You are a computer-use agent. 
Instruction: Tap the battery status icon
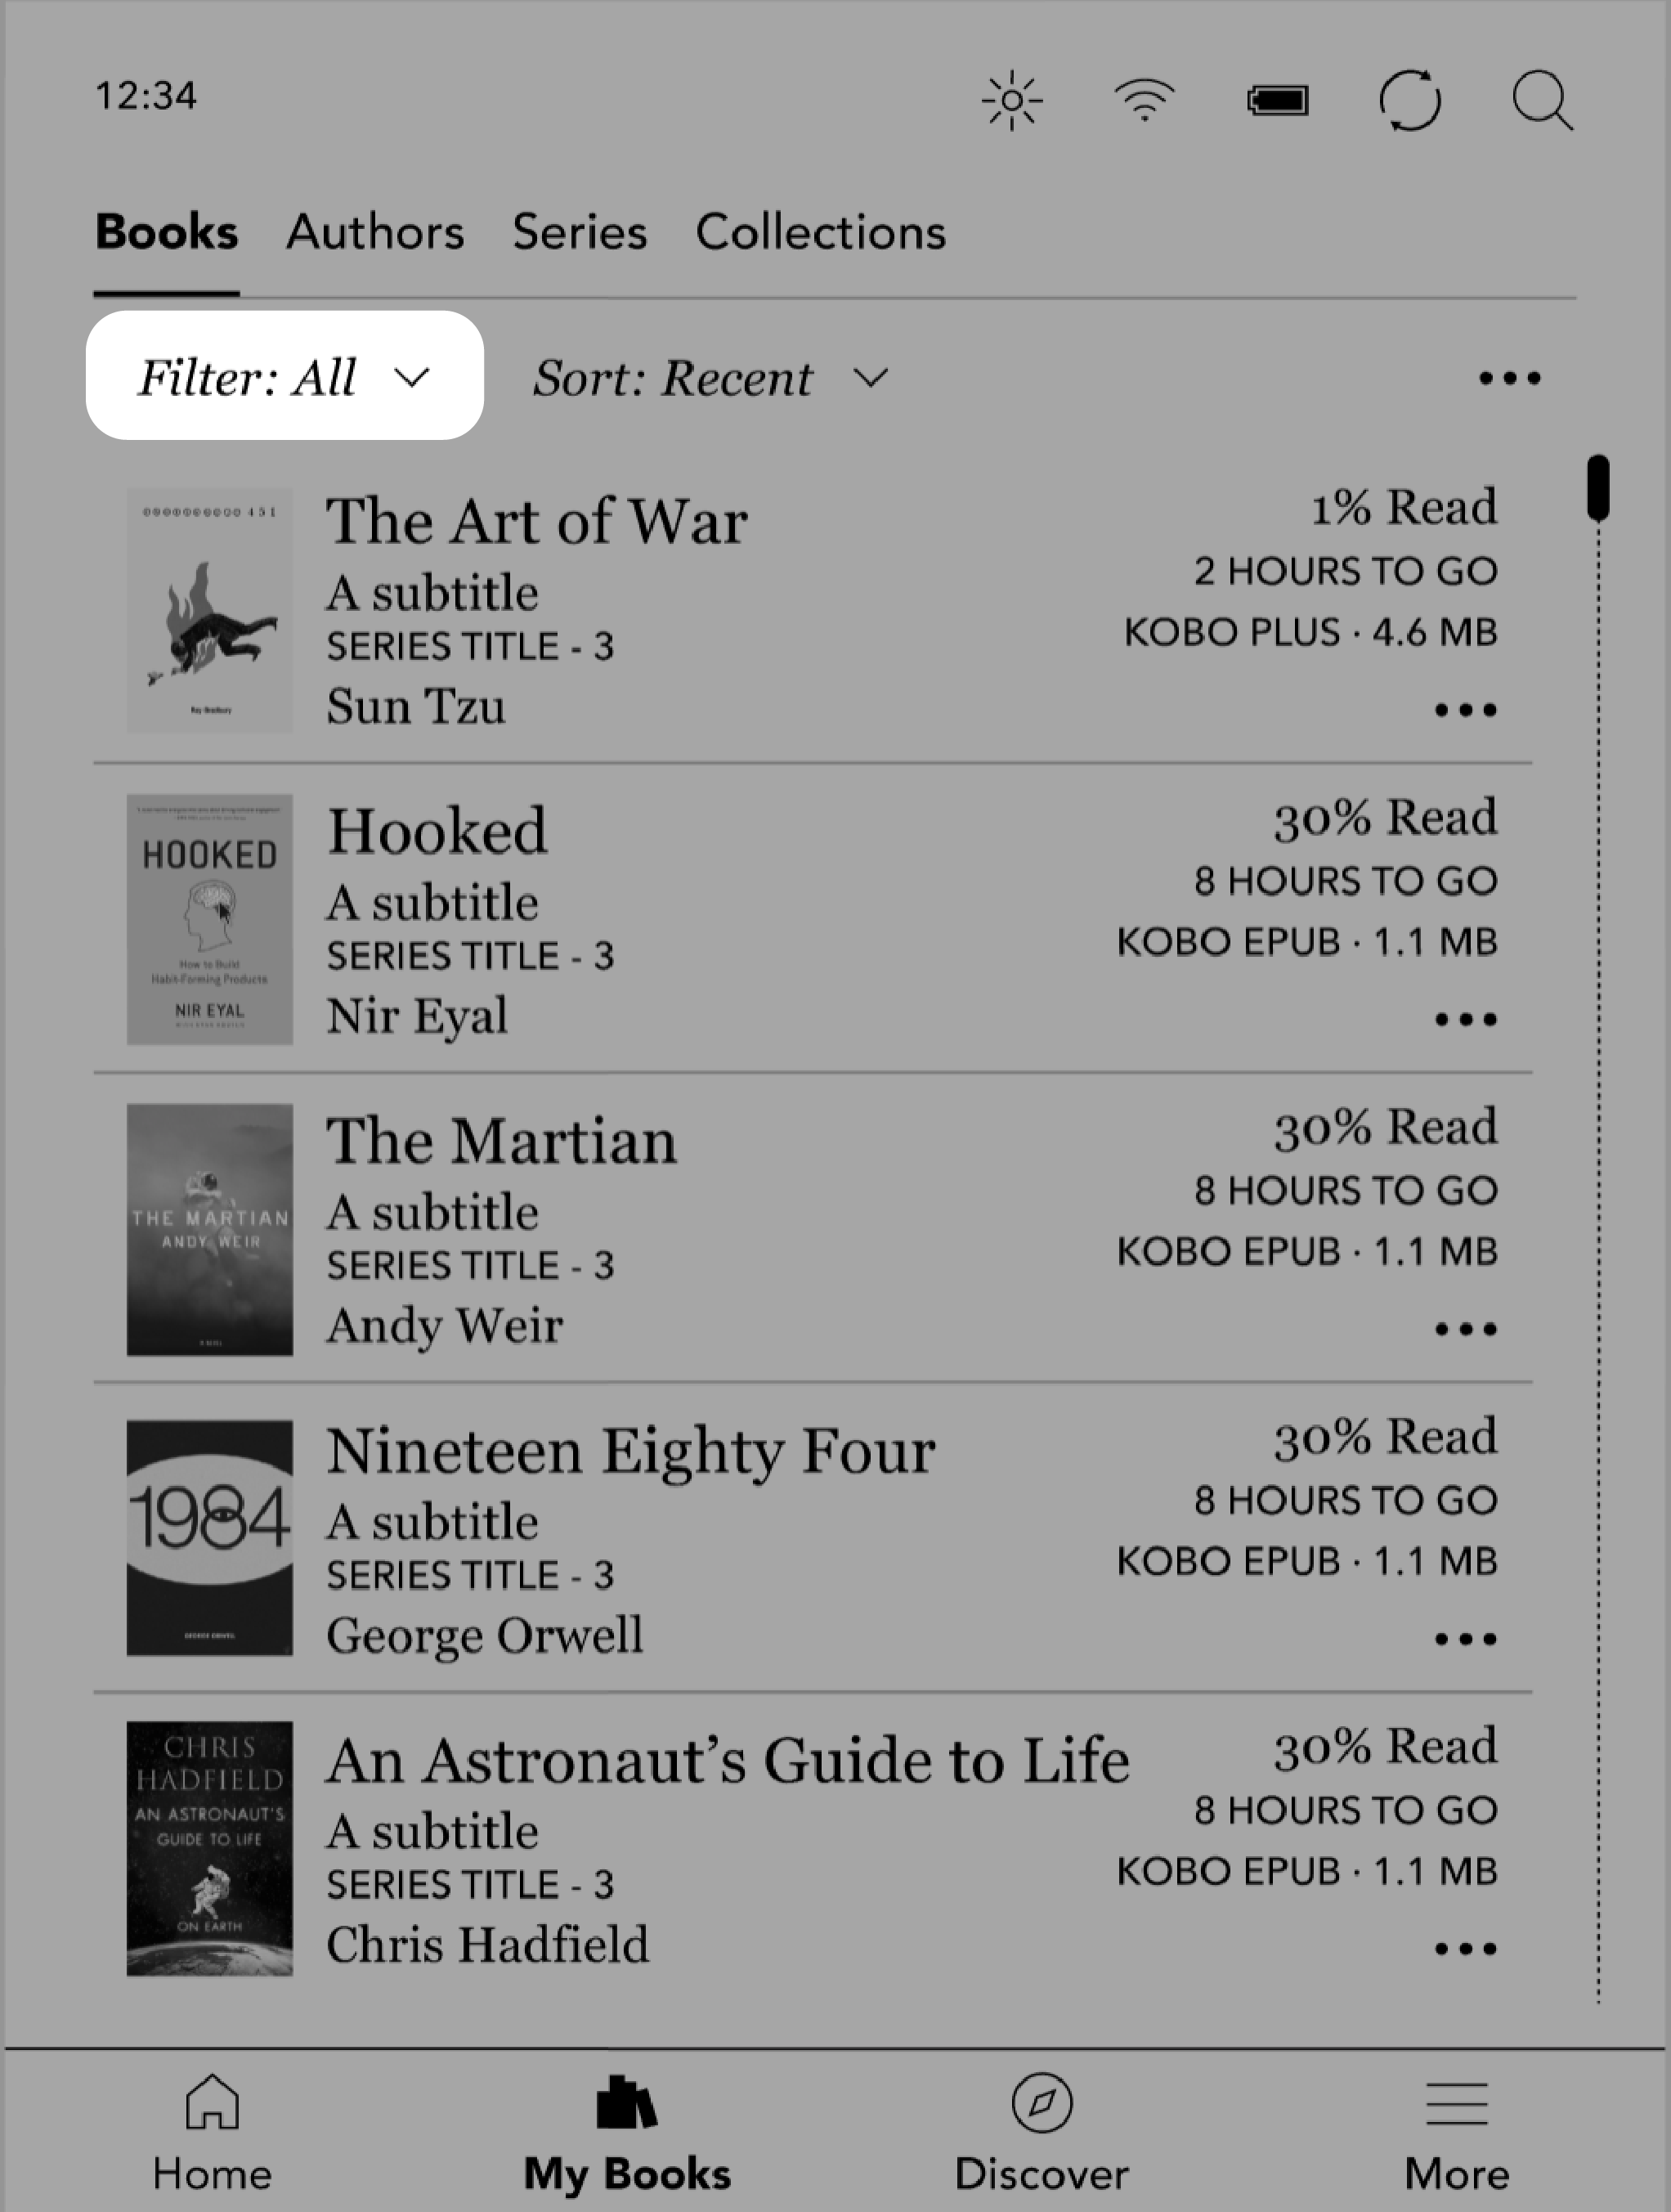coord(1278,100)
